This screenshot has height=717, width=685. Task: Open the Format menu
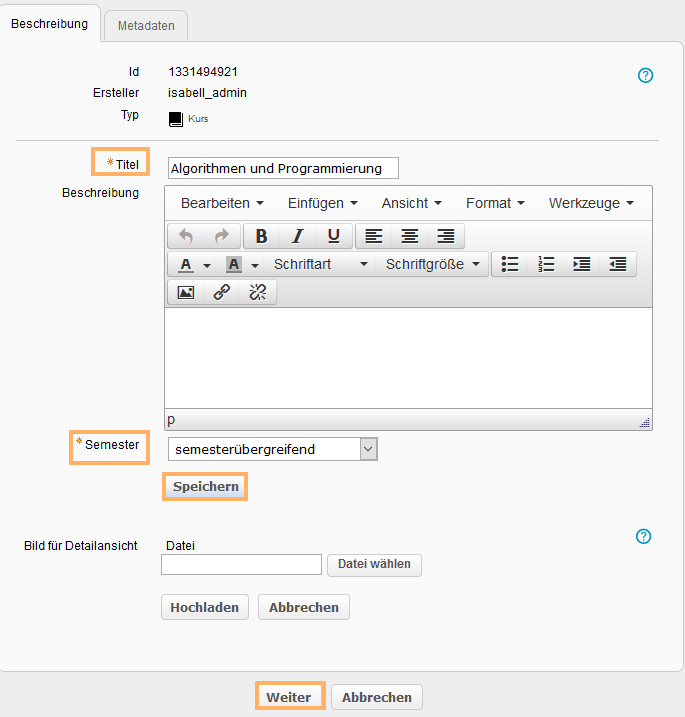[x=495, y=203]
